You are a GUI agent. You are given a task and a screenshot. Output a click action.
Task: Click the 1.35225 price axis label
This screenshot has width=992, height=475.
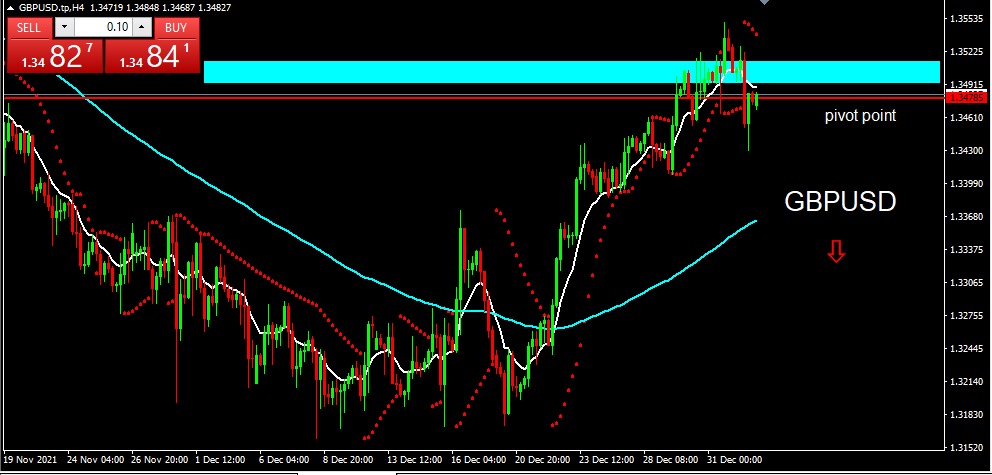[x=966, y=52]
